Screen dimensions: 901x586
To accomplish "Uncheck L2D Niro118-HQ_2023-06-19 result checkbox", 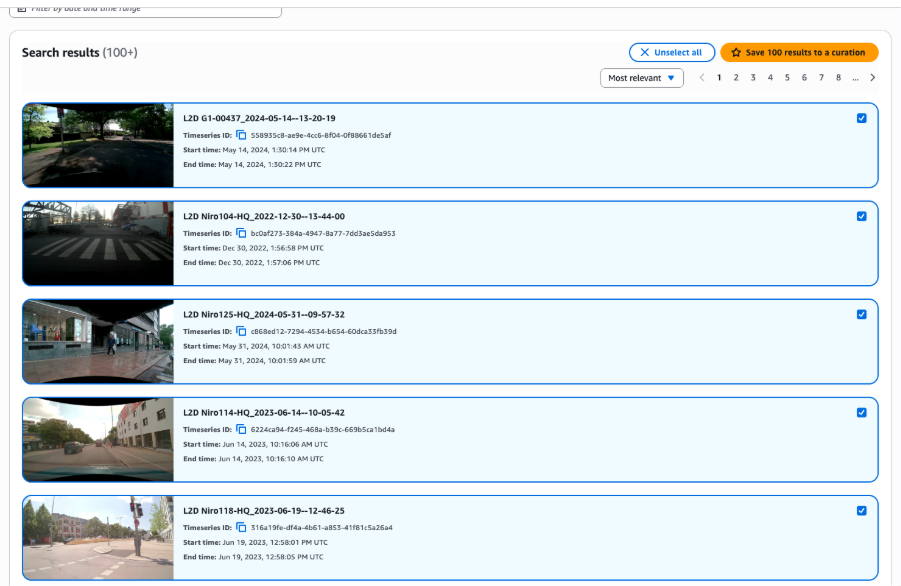I will tap(861, 511).
